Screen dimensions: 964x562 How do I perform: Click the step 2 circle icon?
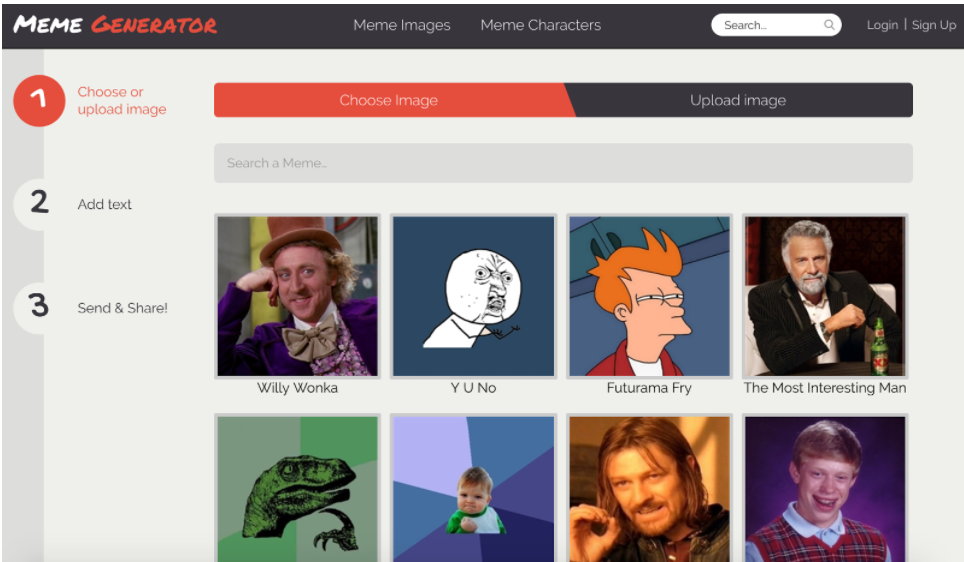coord(39,204)
